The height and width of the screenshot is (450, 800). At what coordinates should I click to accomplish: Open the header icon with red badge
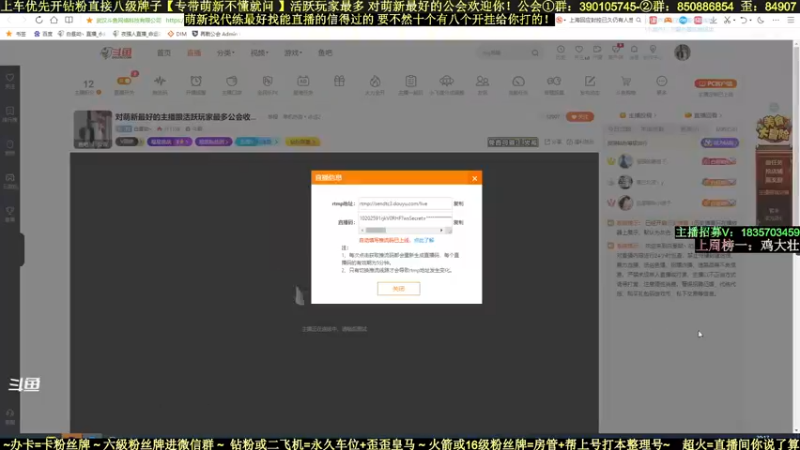pos(616,51)
